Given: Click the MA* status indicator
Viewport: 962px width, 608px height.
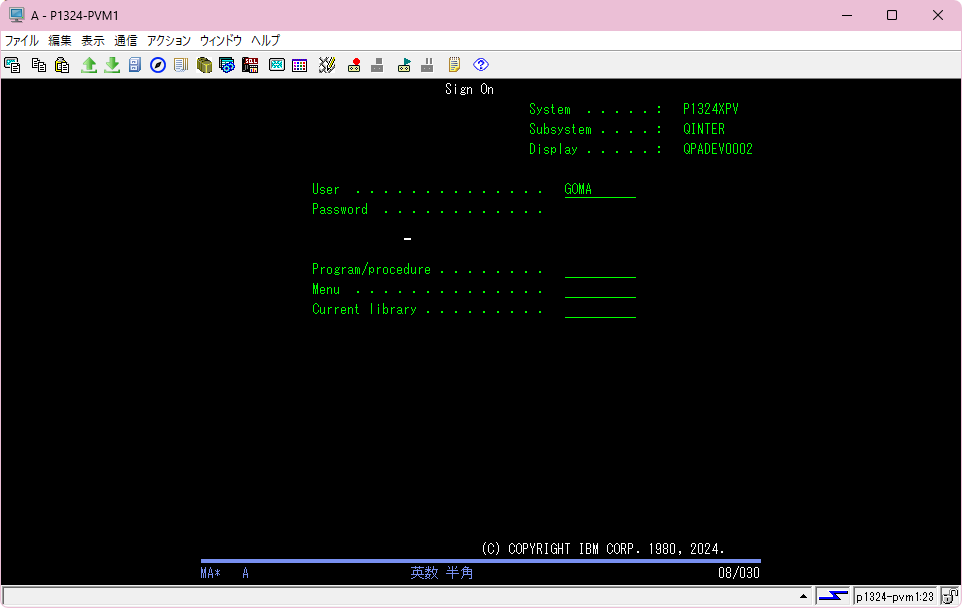Looking at the screenshot, I should point(210,573).
